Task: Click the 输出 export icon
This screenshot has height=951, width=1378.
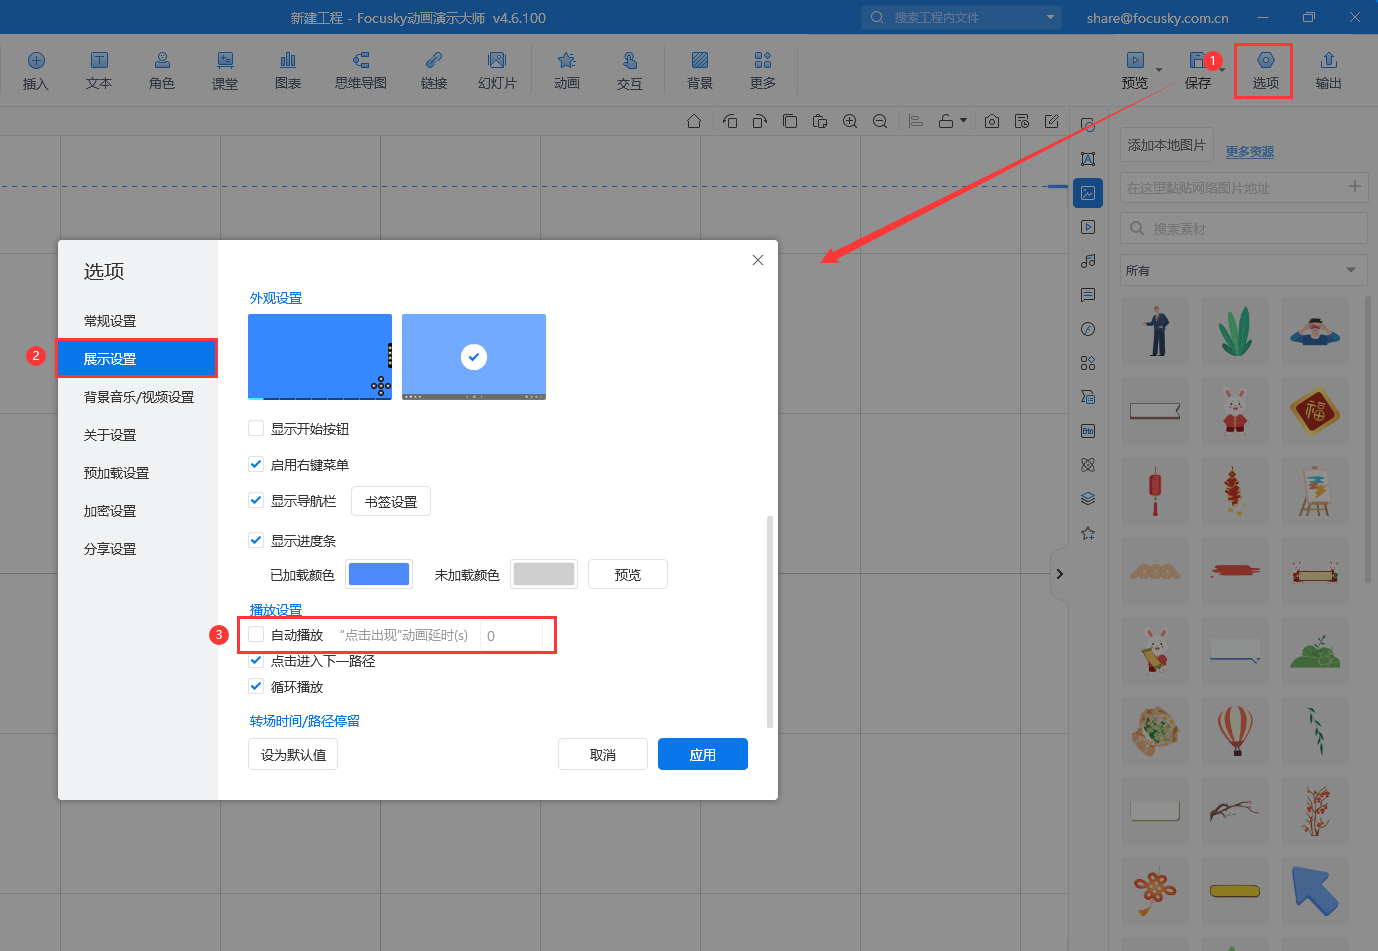Action: click(x=1328, y=70)
